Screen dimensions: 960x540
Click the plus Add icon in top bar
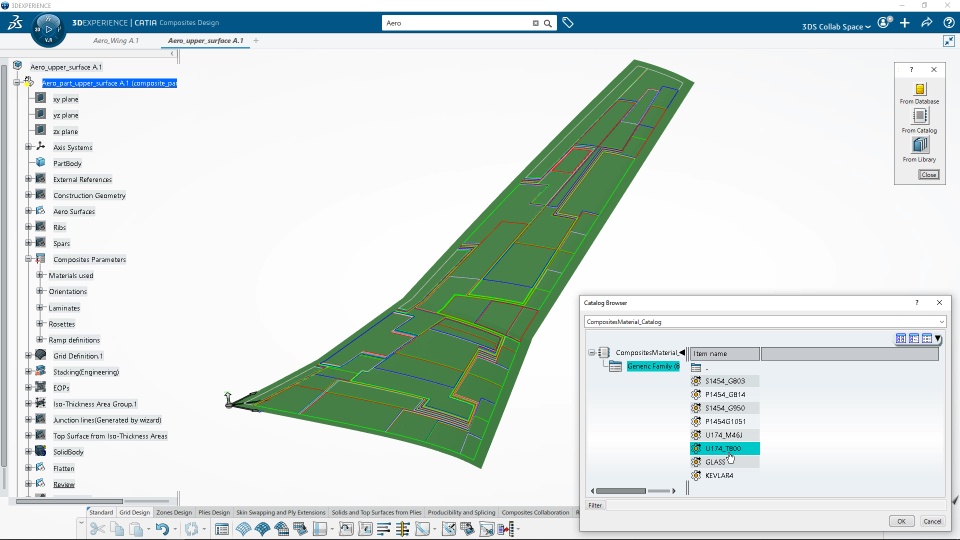click(x=905, y=23)
